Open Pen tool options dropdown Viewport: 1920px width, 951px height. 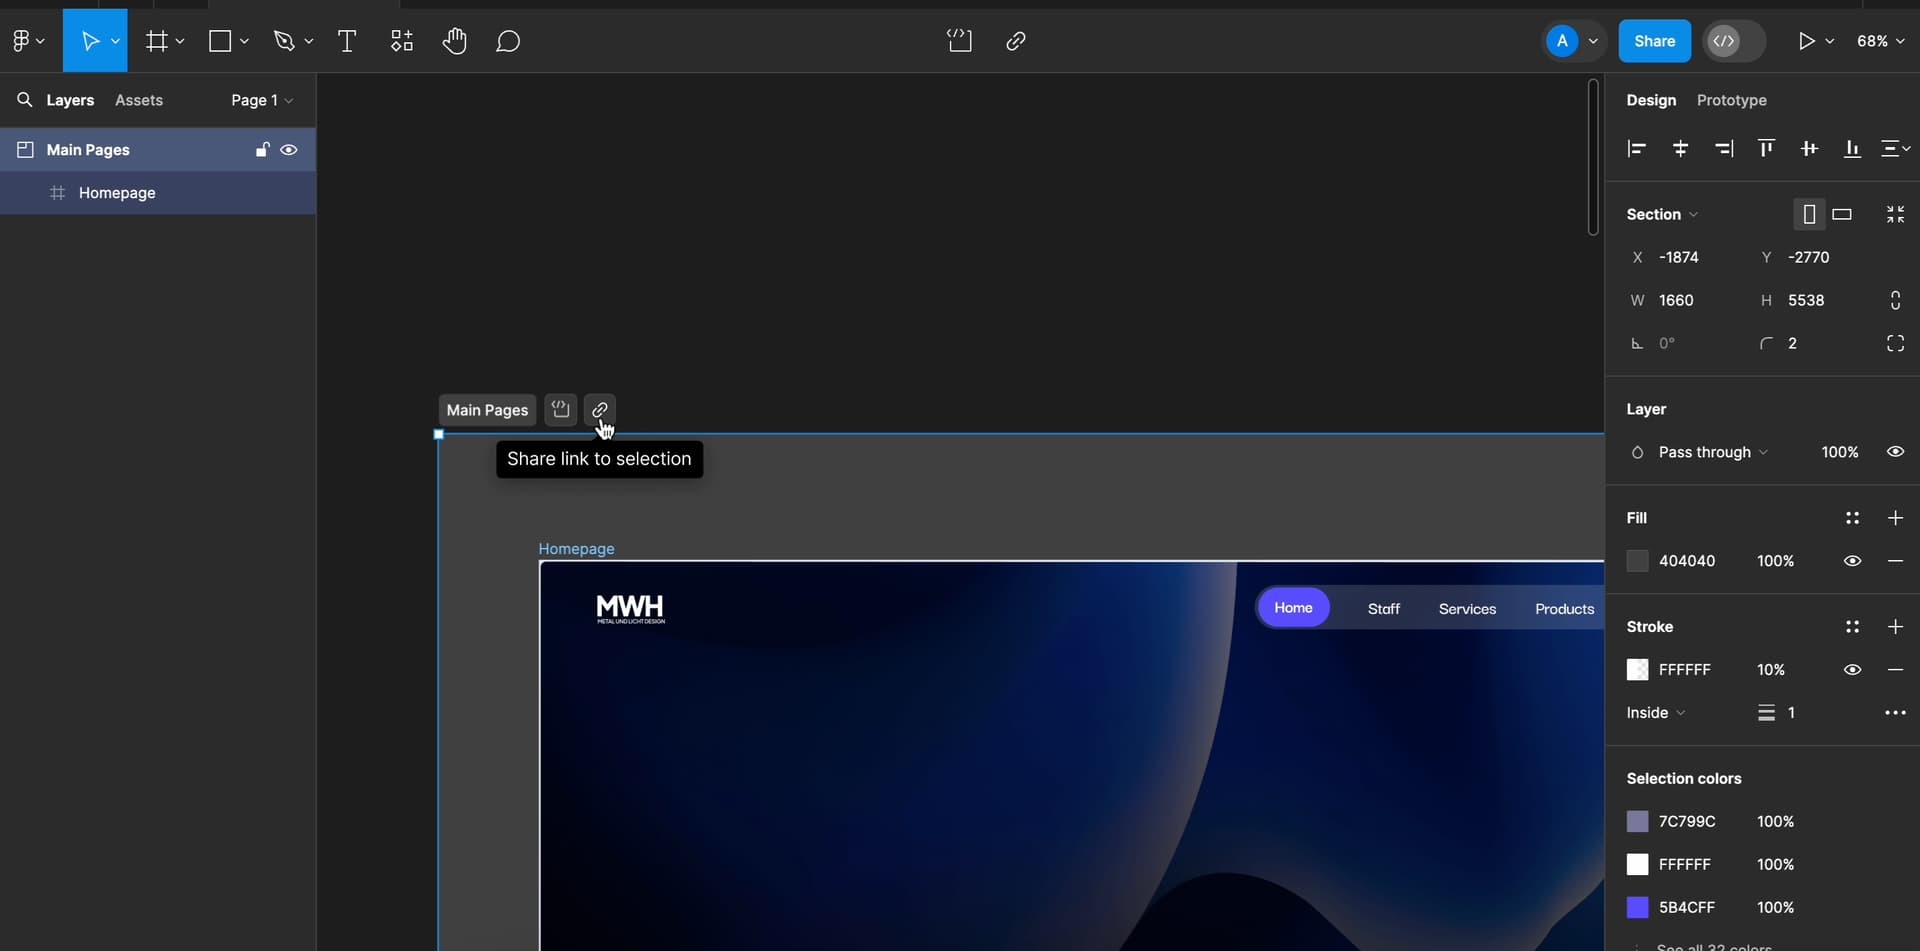[309, 41]
